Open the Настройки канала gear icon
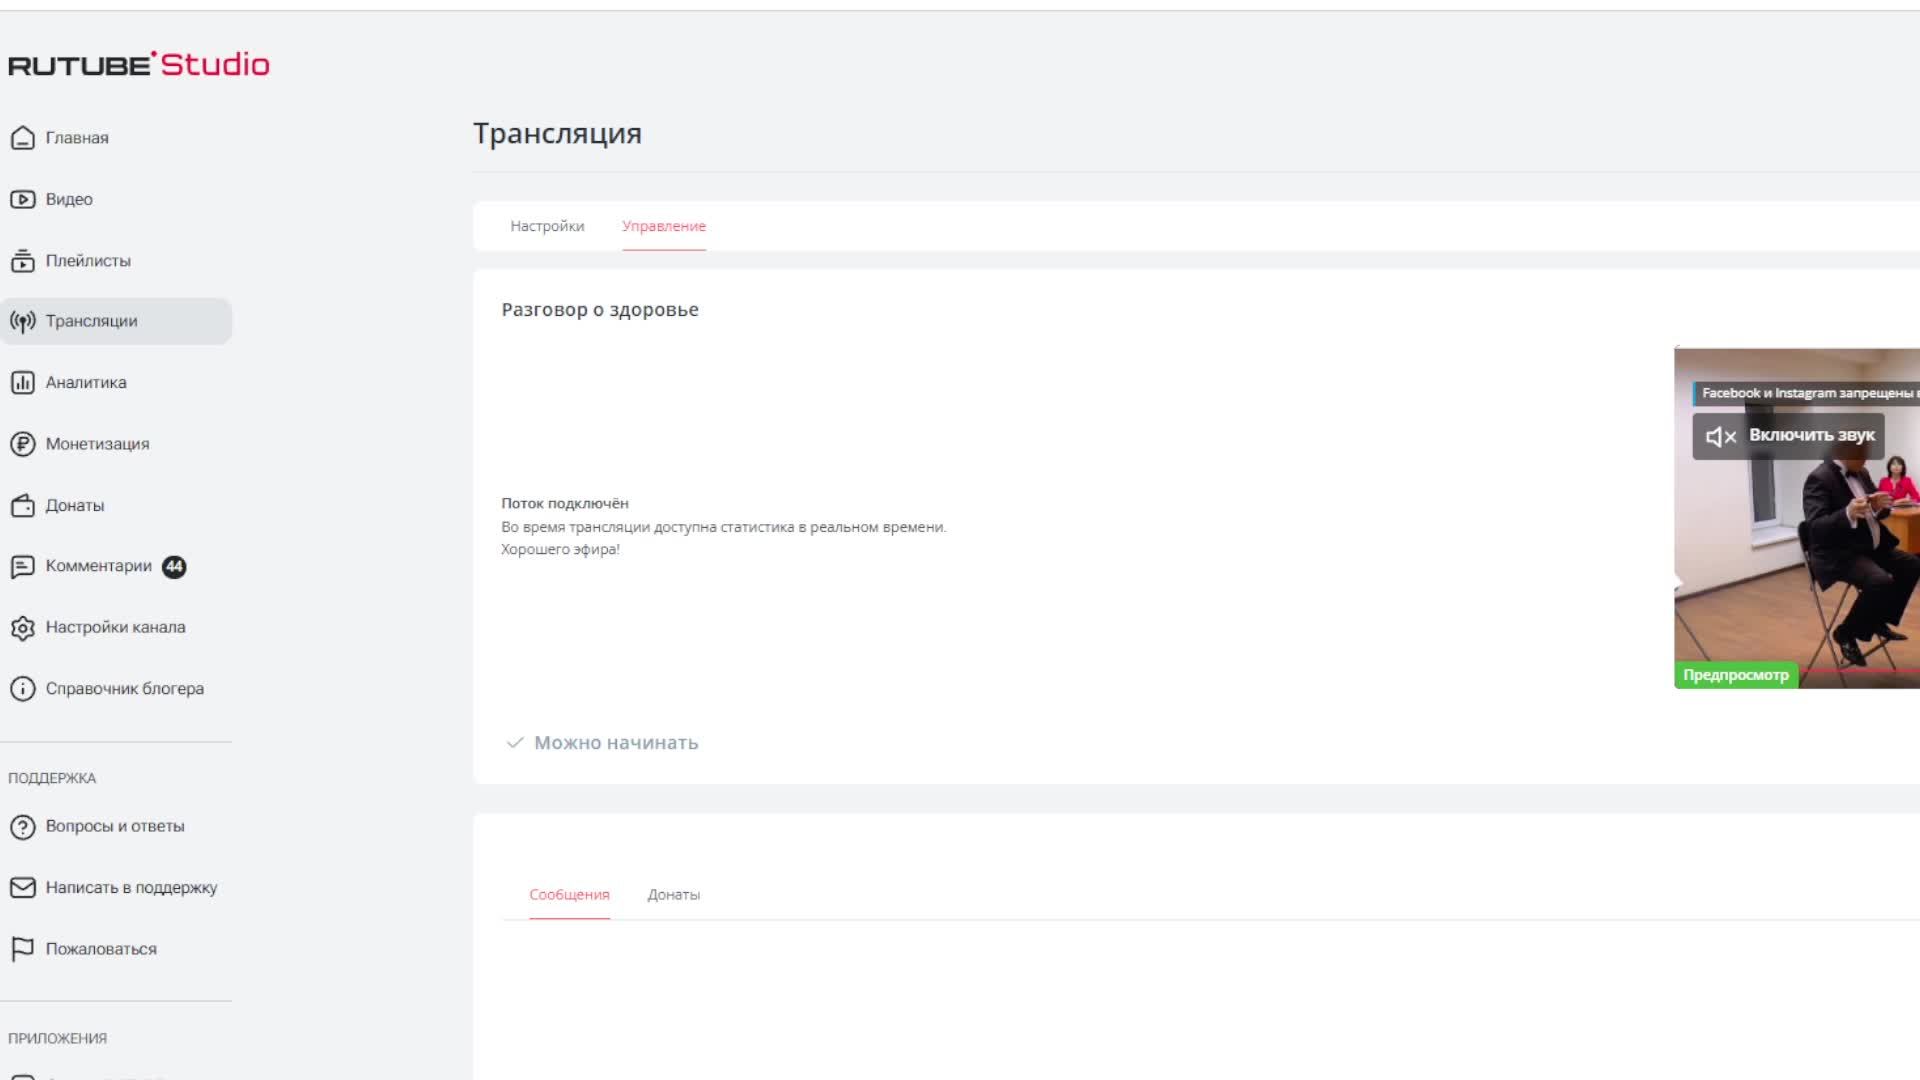 click(23, 627)
